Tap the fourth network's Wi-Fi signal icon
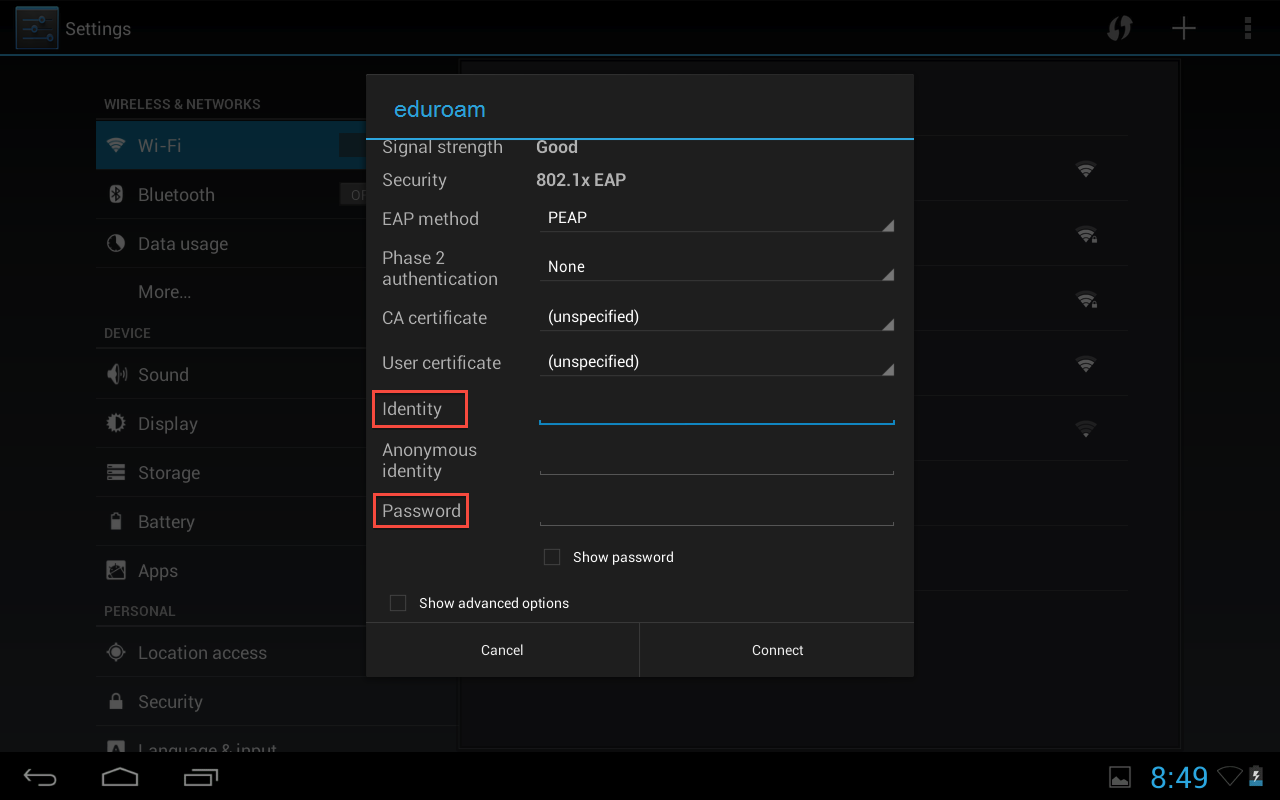 click(1086, 364)
